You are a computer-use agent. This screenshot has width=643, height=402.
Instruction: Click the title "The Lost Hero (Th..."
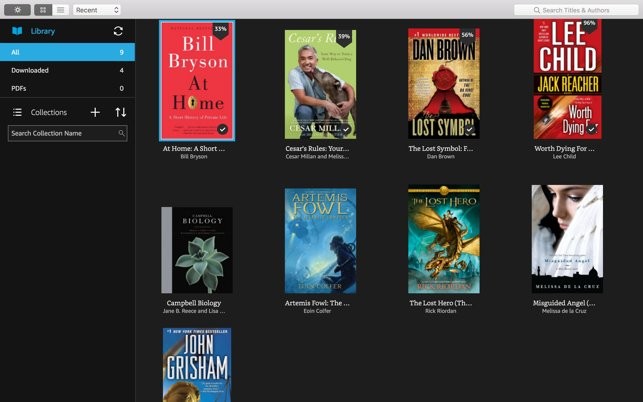[x=440, y=303]
